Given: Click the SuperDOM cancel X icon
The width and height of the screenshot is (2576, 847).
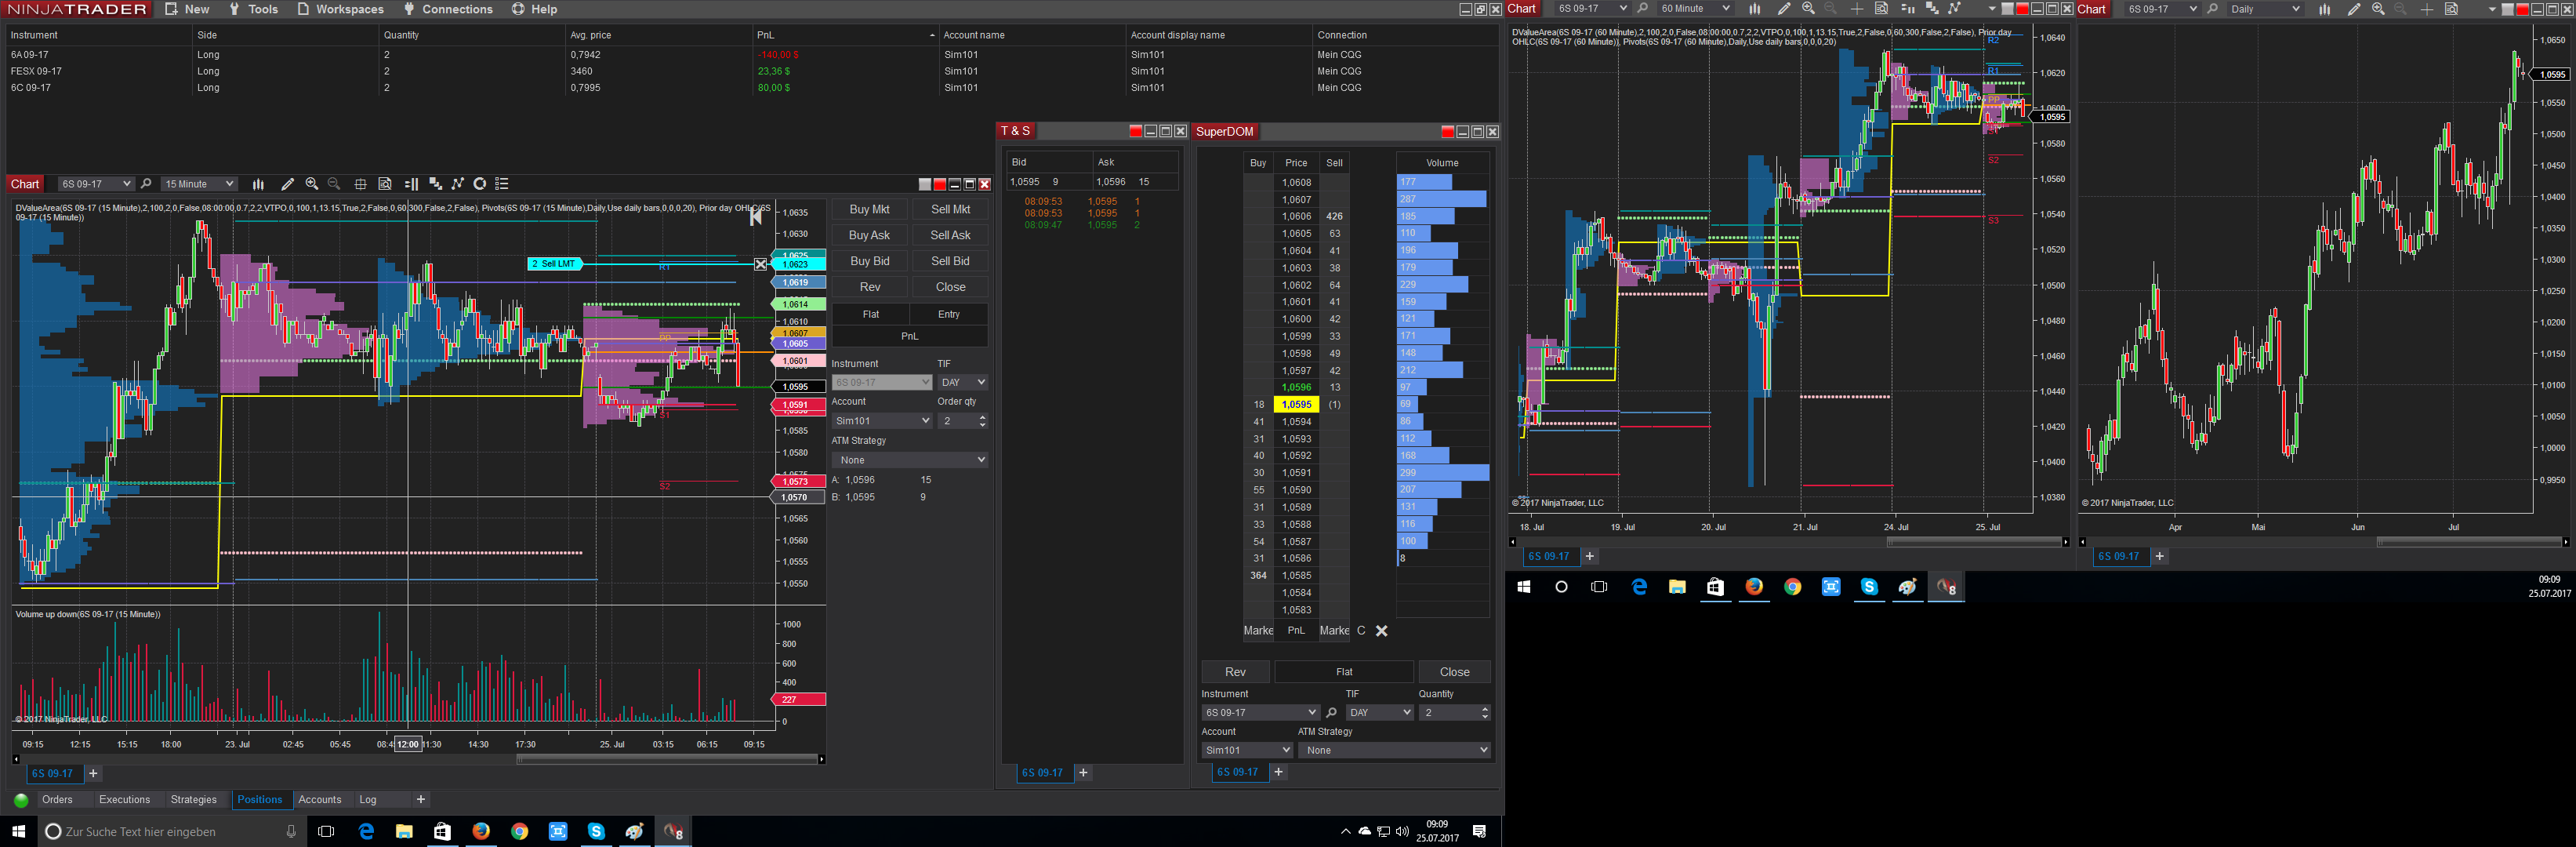Looking at the screenshot, I should coord(1382,631).
